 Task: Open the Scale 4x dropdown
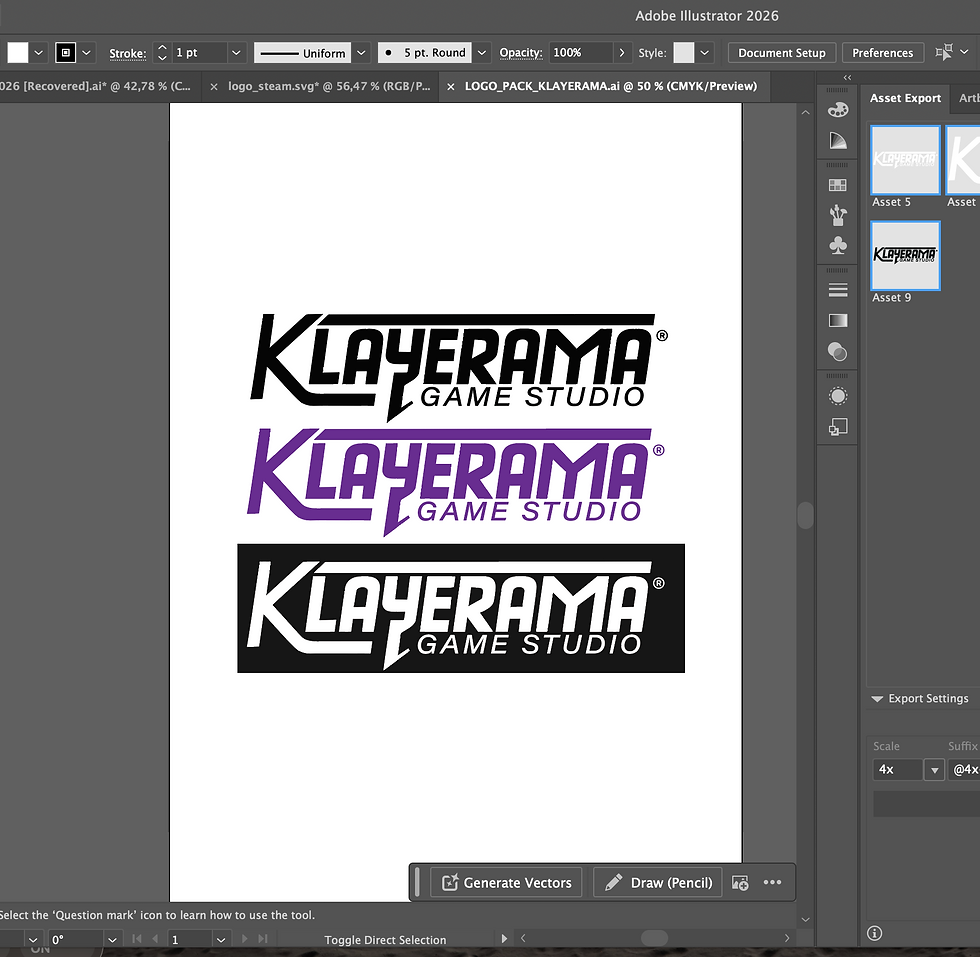(x=934, y=770)
